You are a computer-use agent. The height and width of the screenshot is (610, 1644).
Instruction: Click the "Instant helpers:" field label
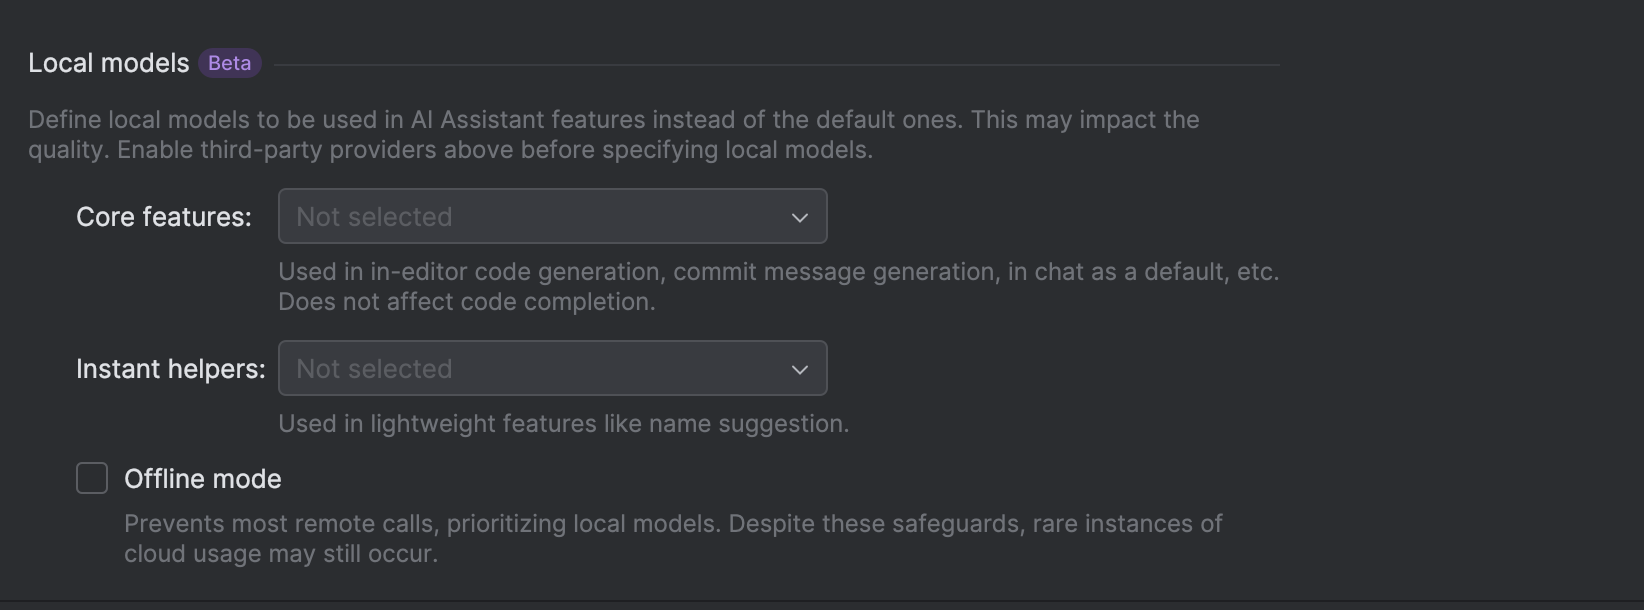click(x=170, y=369)
